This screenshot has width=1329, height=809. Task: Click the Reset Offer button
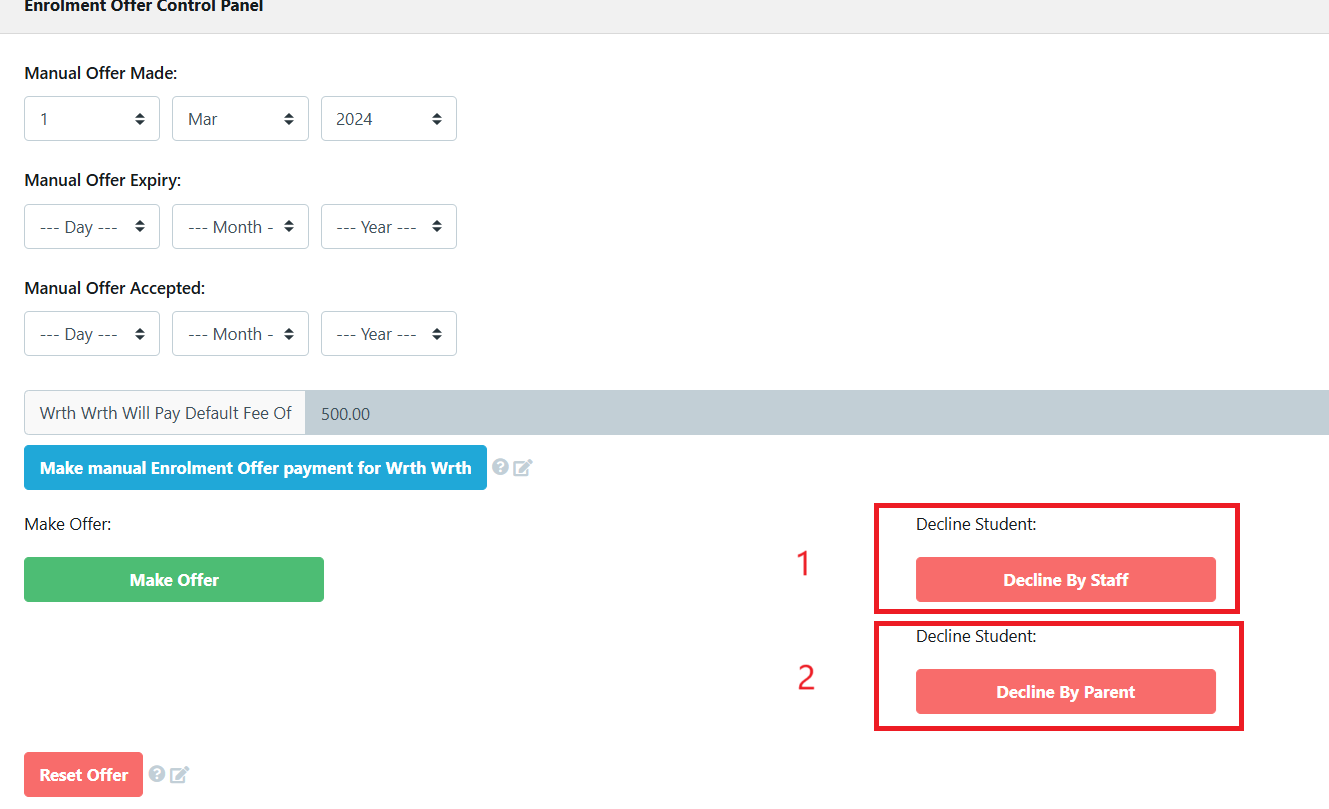(x=84, y=775)
